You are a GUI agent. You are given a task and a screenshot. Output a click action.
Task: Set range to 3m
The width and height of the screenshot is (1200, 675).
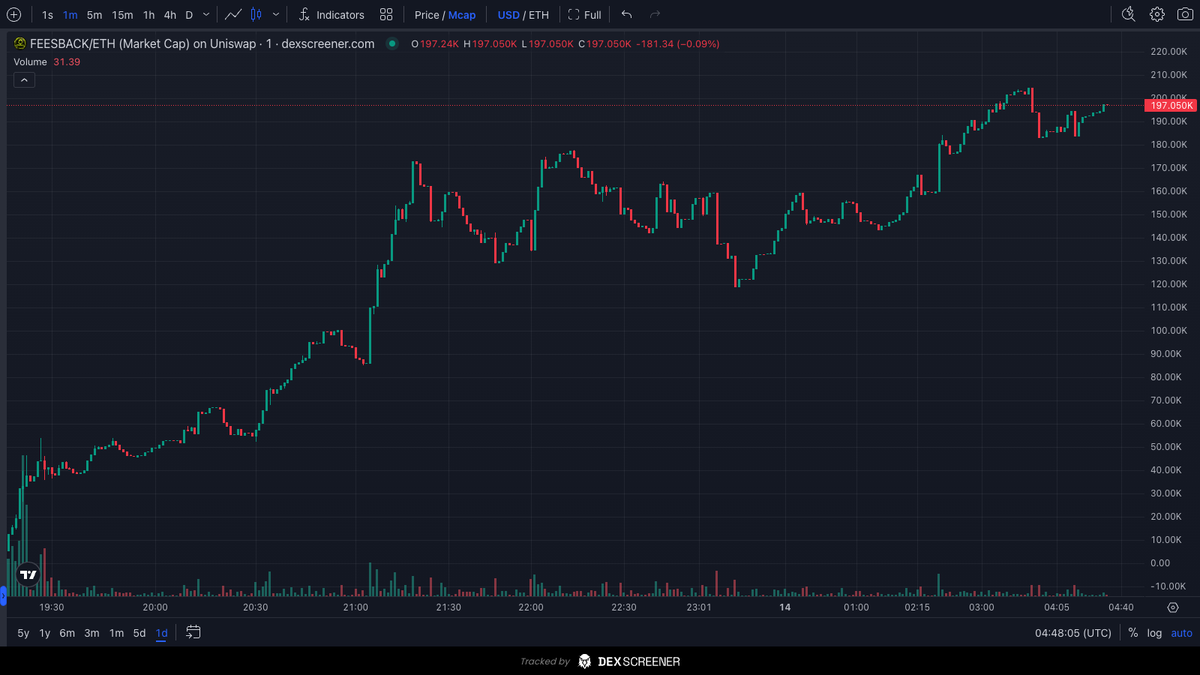pos(92,633)
